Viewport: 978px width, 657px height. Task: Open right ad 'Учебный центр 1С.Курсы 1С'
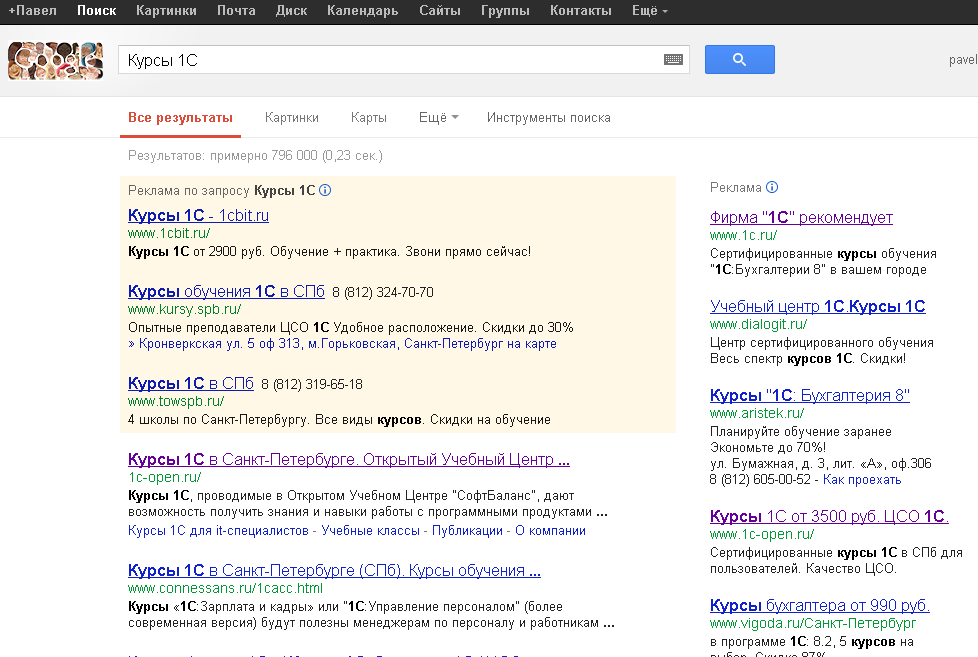click(x=818, y=306)
